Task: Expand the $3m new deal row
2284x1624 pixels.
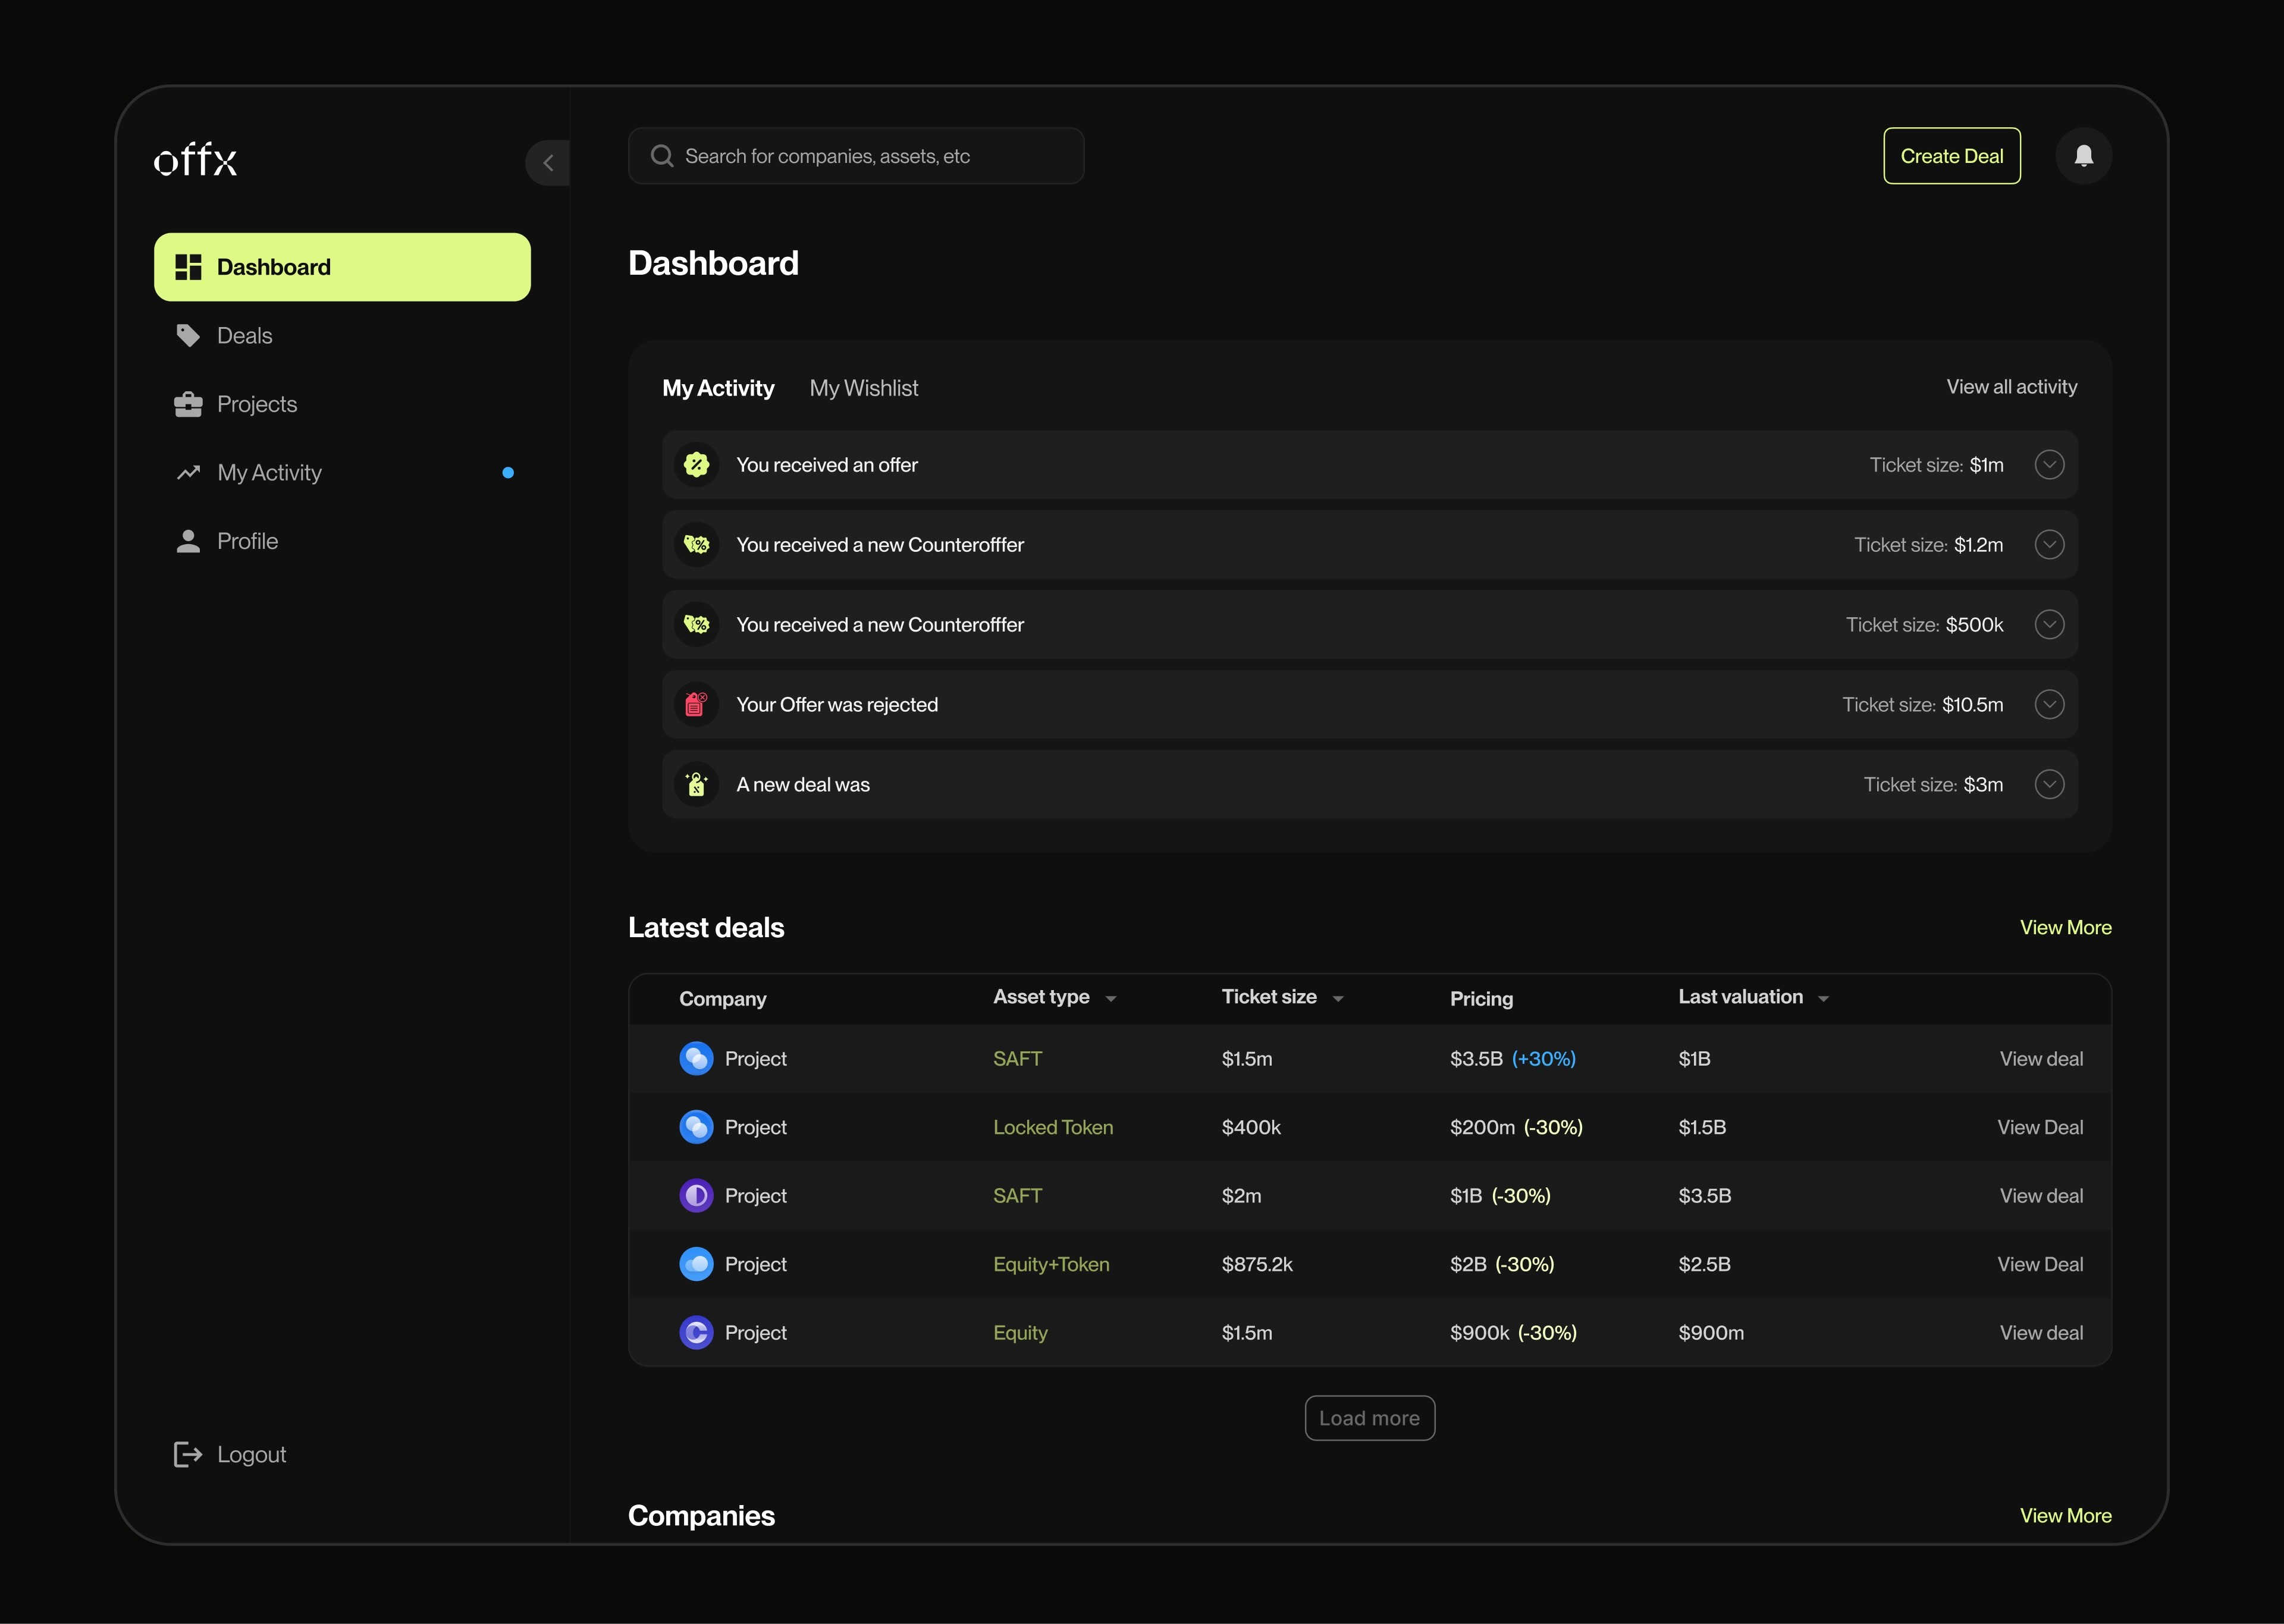Action: [2049, 785]
